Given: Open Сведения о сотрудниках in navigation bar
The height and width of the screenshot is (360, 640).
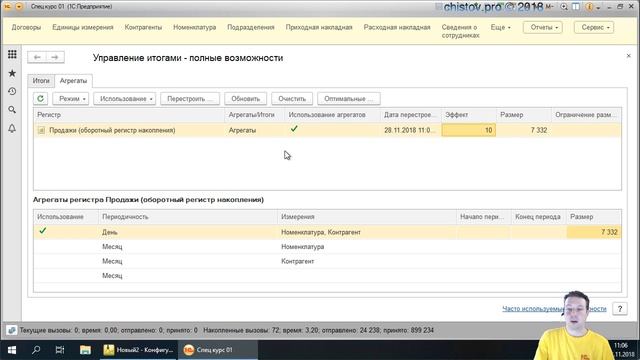Looking at the screenshot, I should [460, 31].
